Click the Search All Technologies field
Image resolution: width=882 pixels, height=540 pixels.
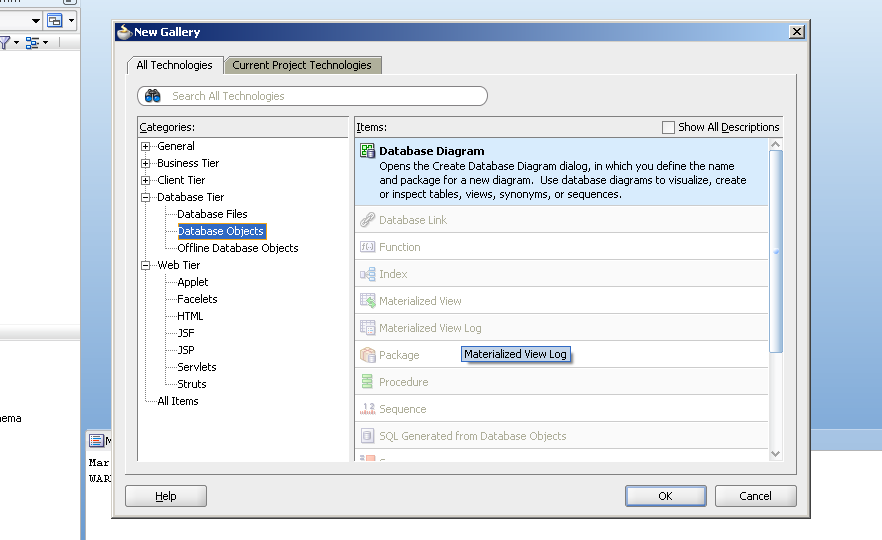click(x=320, y=96)
